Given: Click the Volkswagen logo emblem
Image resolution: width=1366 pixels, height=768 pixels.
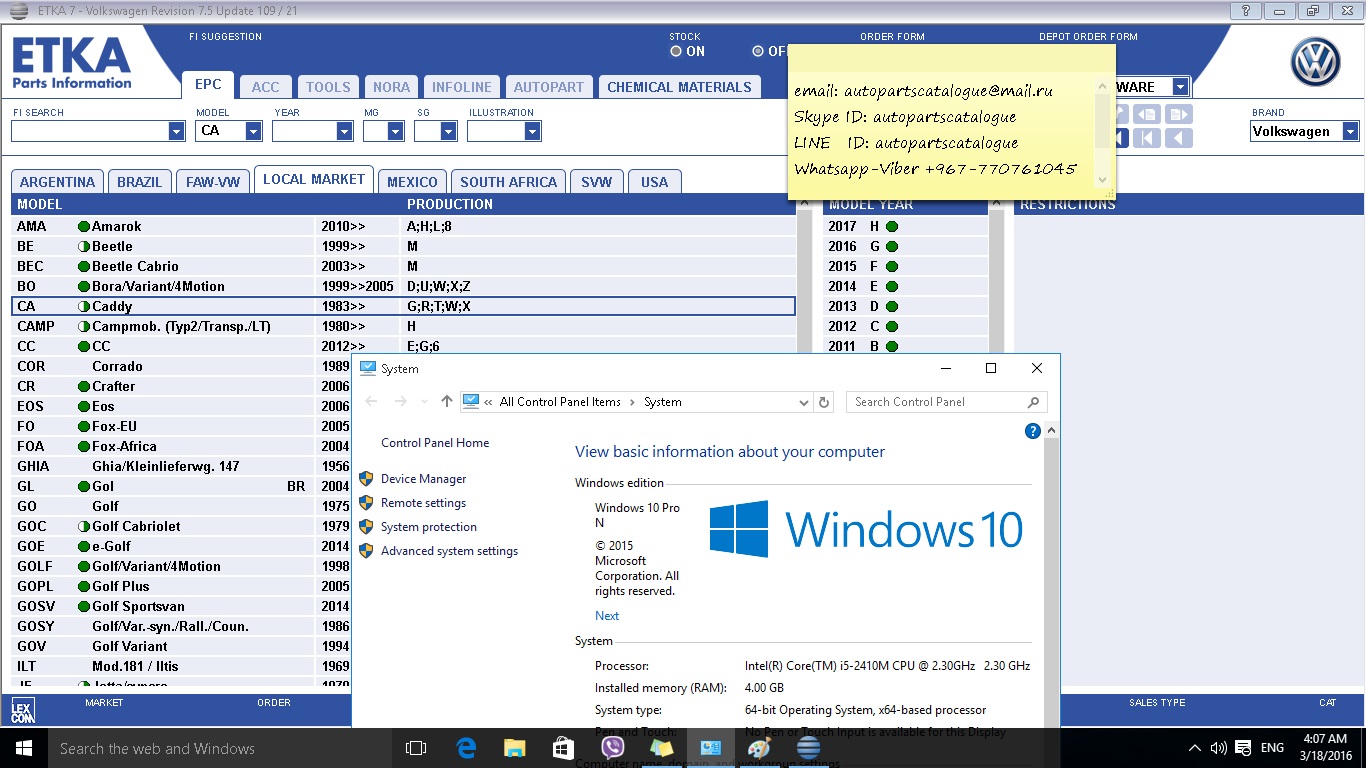Looking at the screenshot, I should pos(1316,62).
